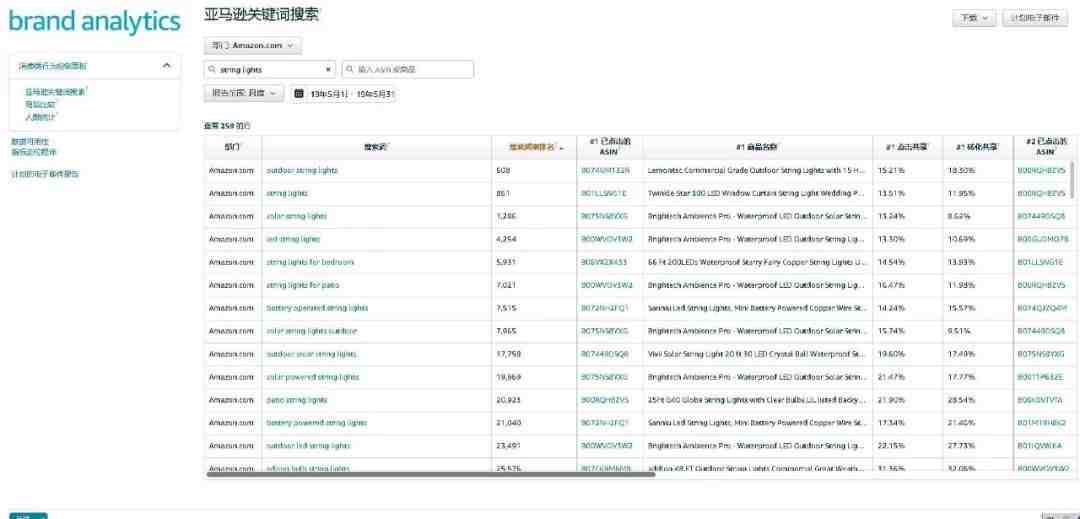Open 'solar powered string lights' link

coord(313,377)
